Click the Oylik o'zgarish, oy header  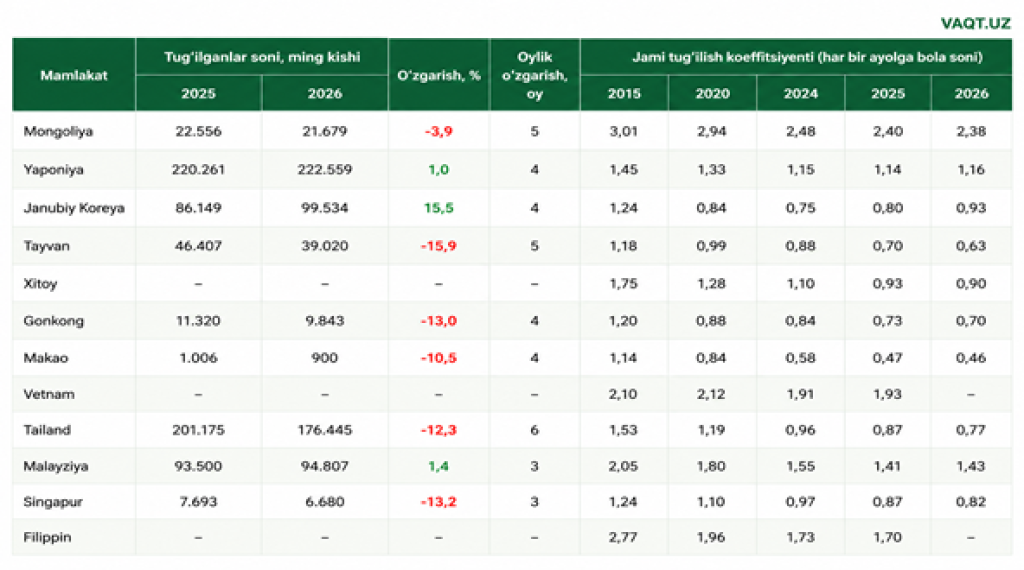click(x=534, y=75)
